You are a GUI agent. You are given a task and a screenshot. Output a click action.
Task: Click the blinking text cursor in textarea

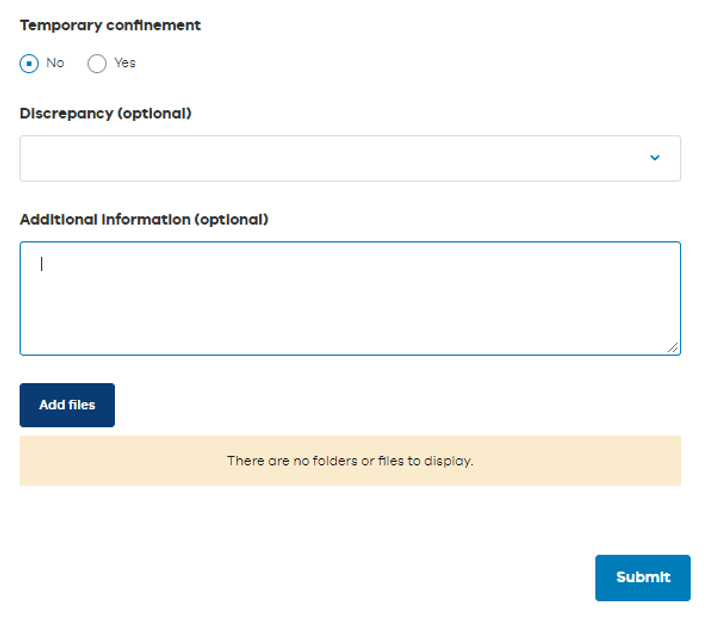[42, 264]
